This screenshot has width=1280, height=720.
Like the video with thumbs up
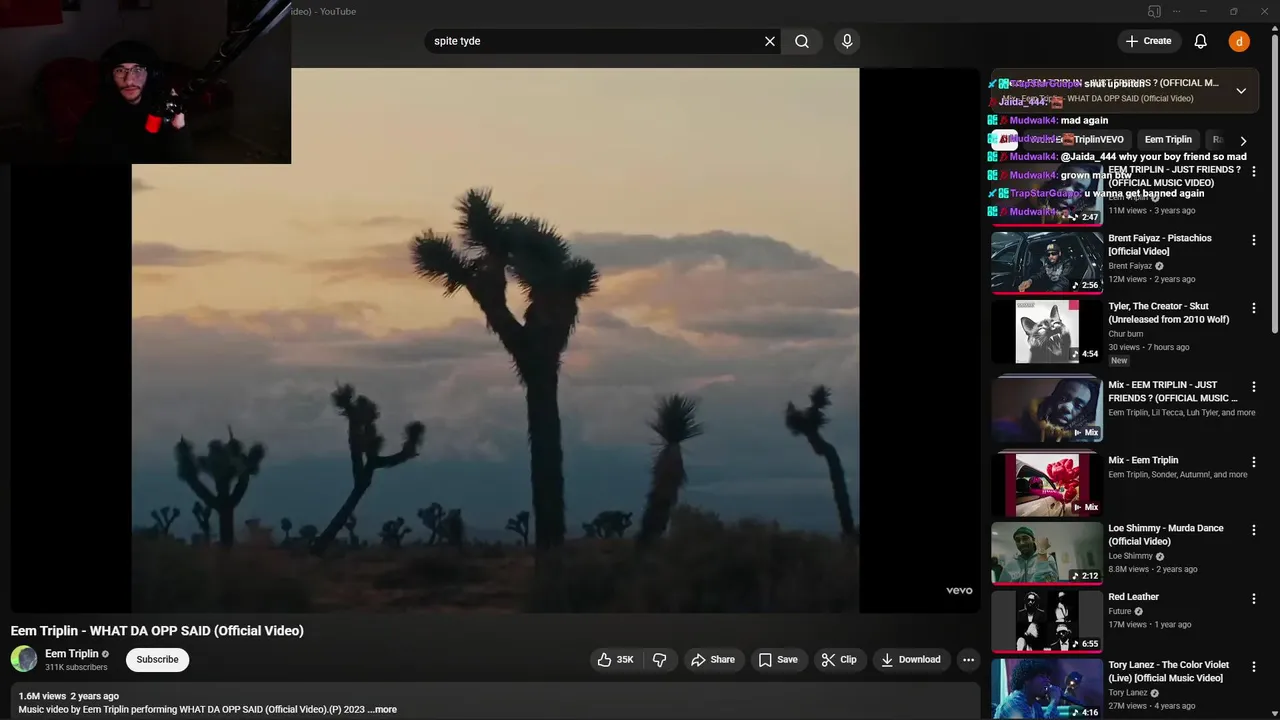click(x=615, y=660)
